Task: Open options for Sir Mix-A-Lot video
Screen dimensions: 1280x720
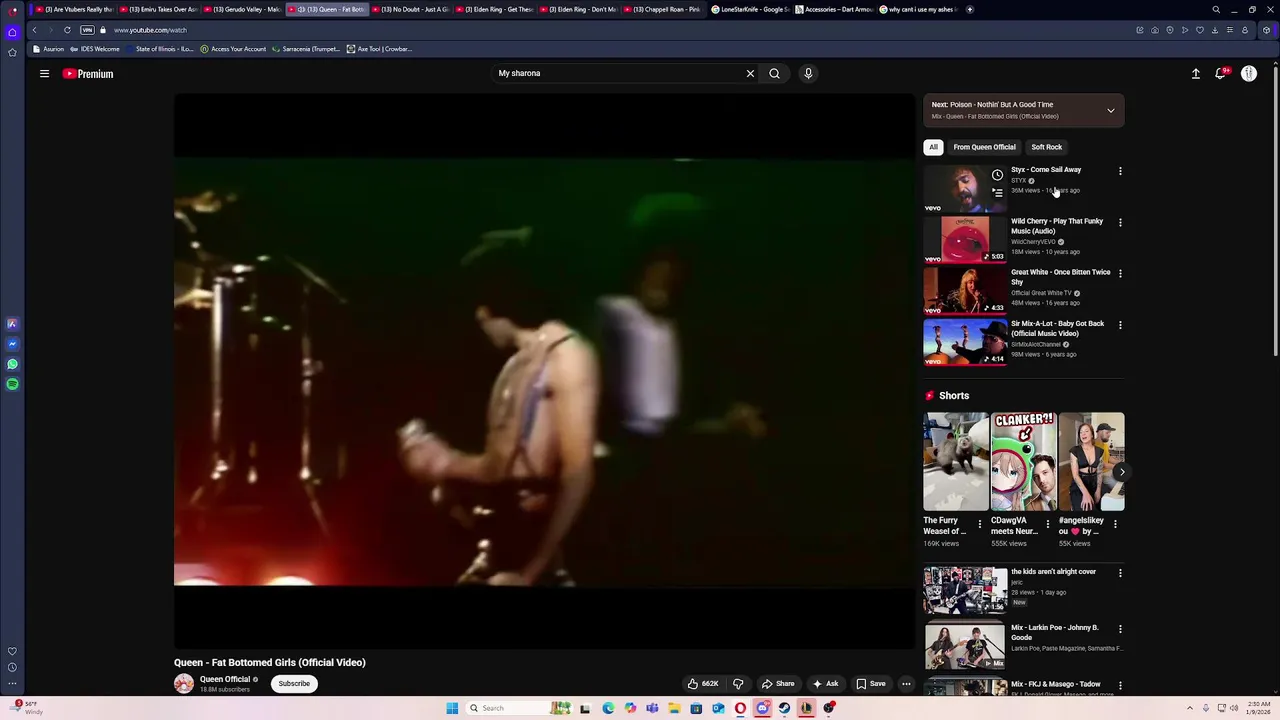Action: point(1120,325)
